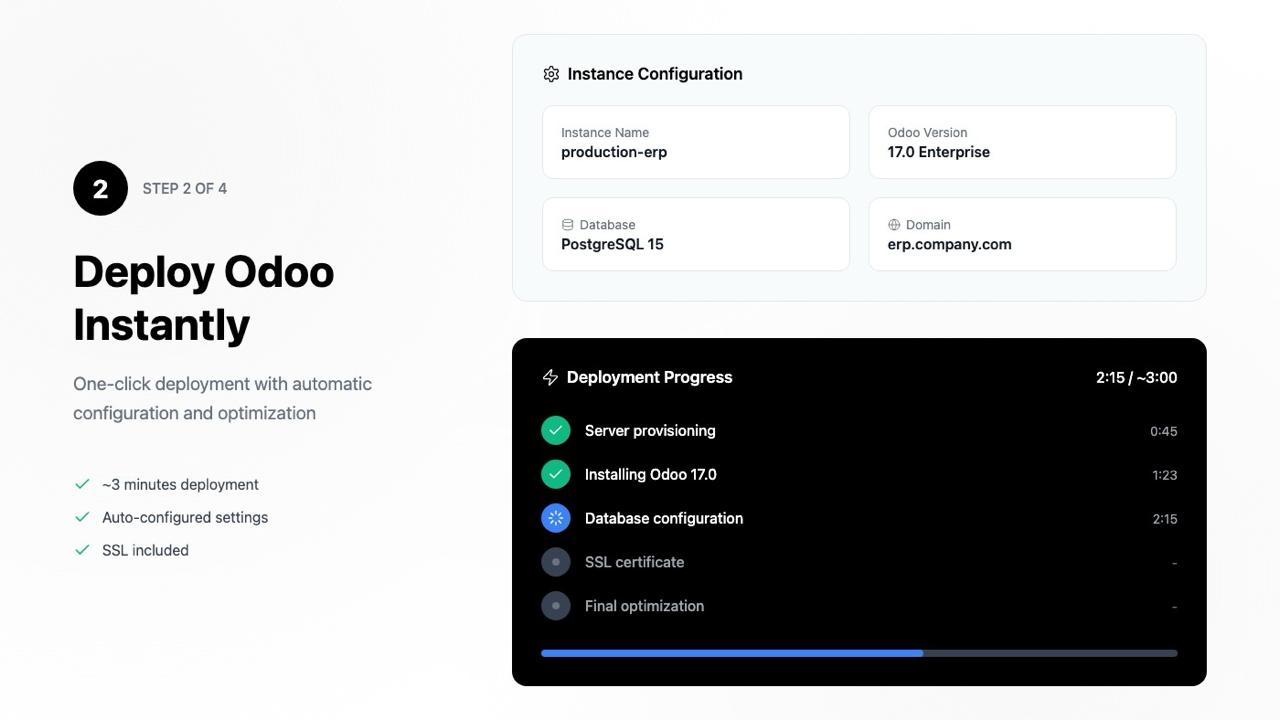Screen dimensions: 1280x720
Task: Click checkmark beside SSL included
Action: tap(82, 550)
